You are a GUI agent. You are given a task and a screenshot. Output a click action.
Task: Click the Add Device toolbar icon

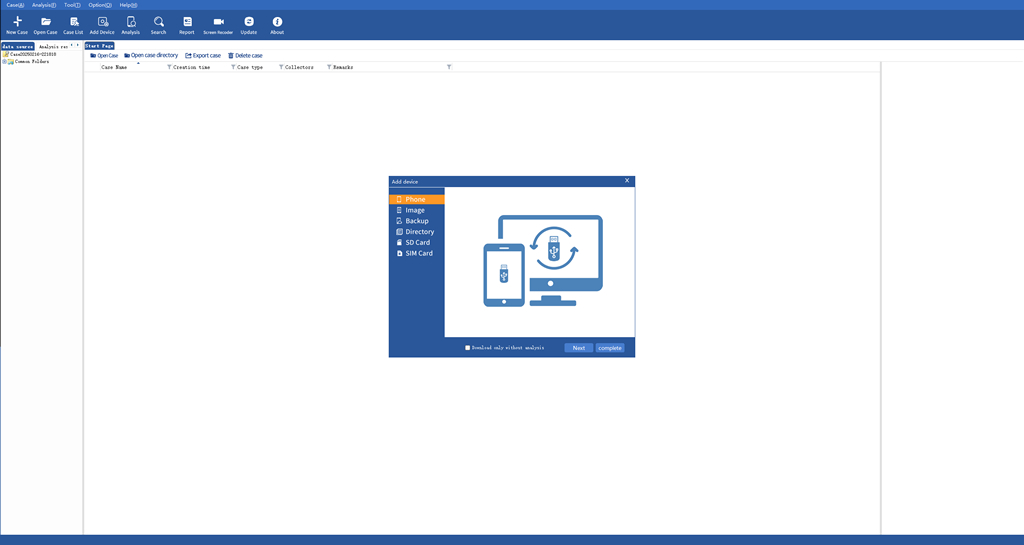click(x=102, y=25)
